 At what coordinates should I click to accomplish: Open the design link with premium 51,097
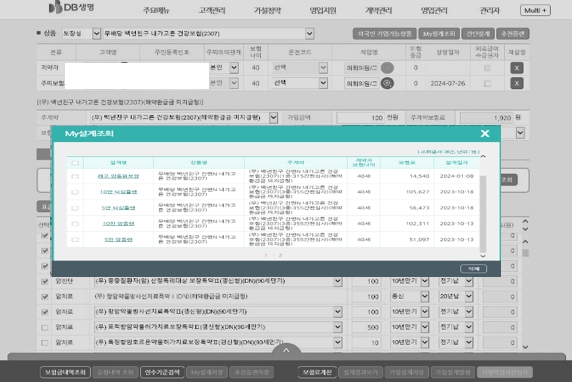click(x=118, y=240)
